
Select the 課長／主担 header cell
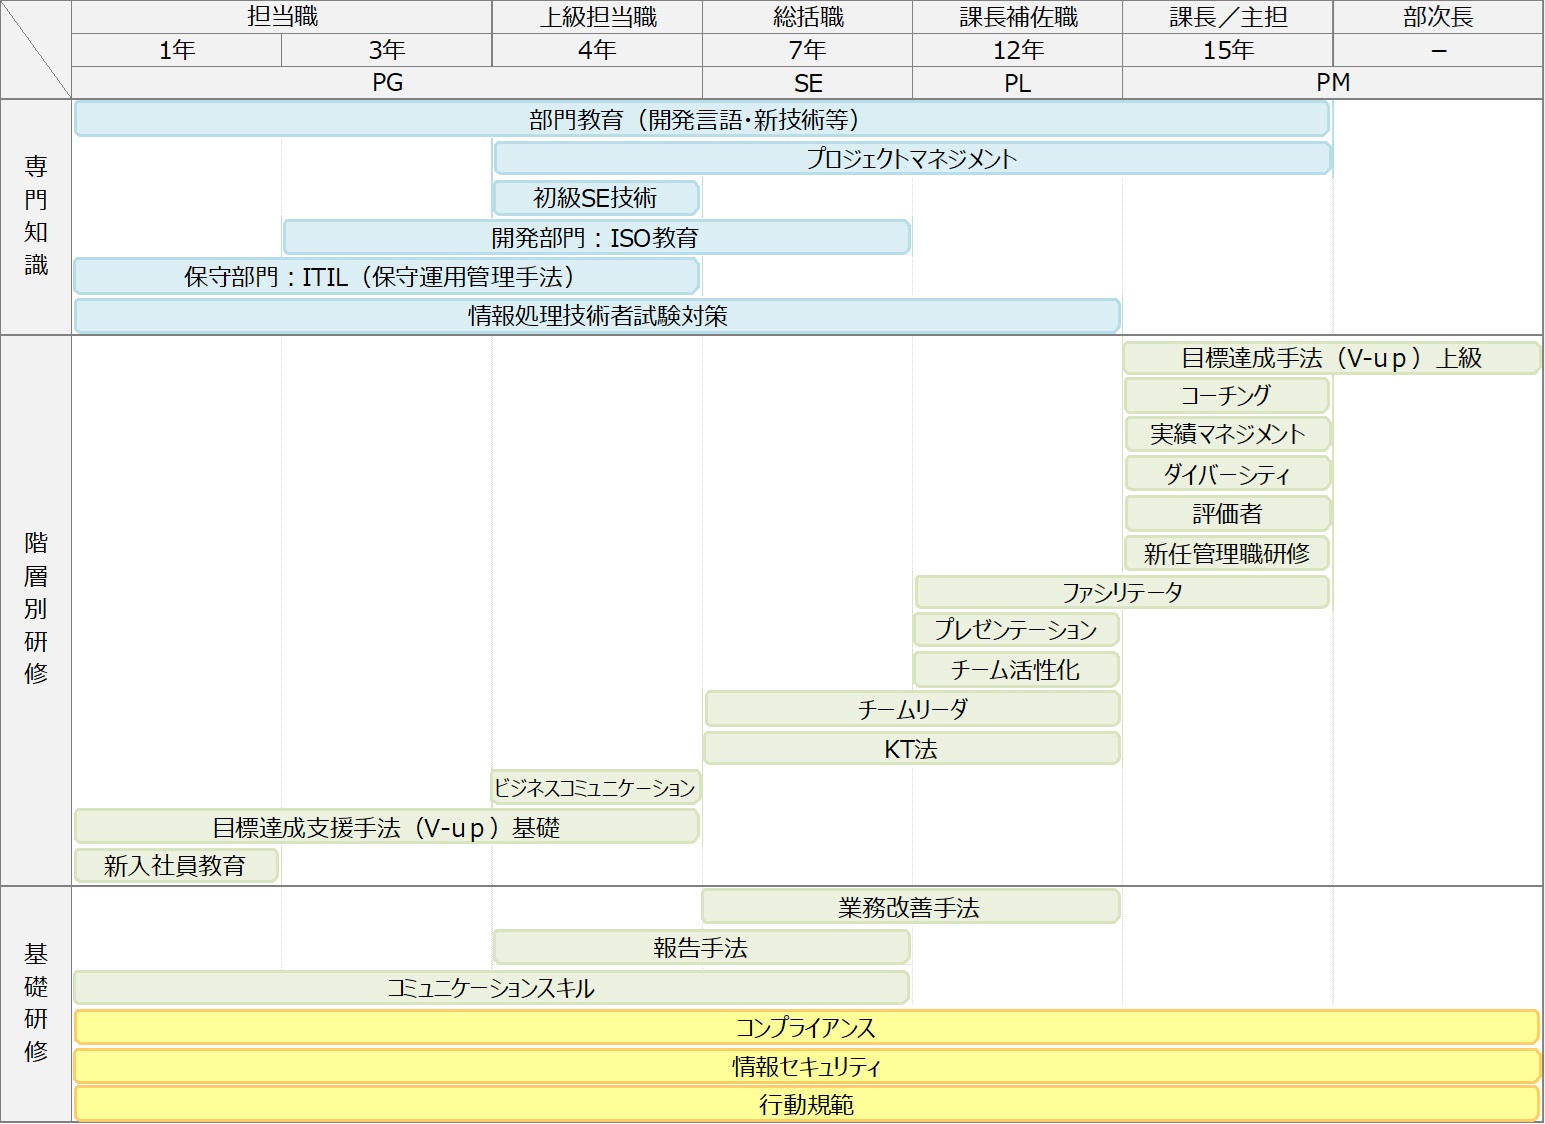click(x=1227, y=17)
